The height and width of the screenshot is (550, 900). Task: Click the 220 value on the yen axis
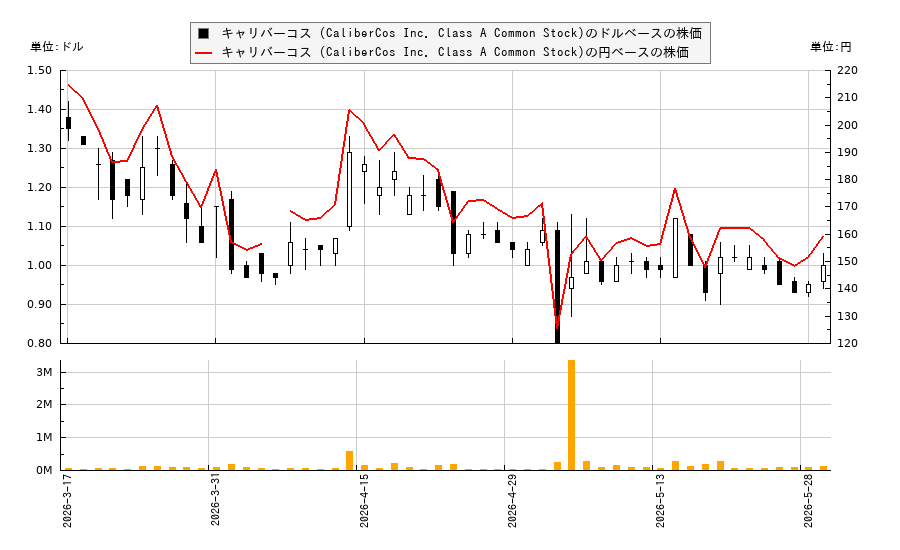(848, 71)
